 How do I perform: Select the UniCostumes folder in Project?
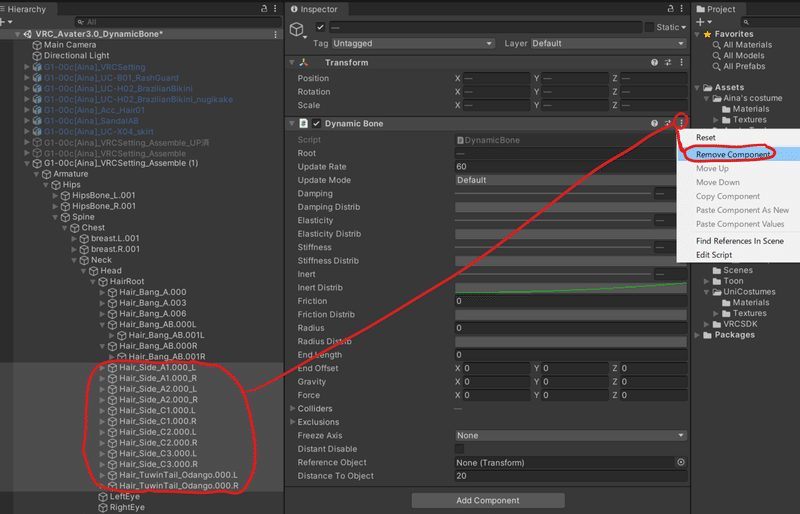[x=749, y=292]
